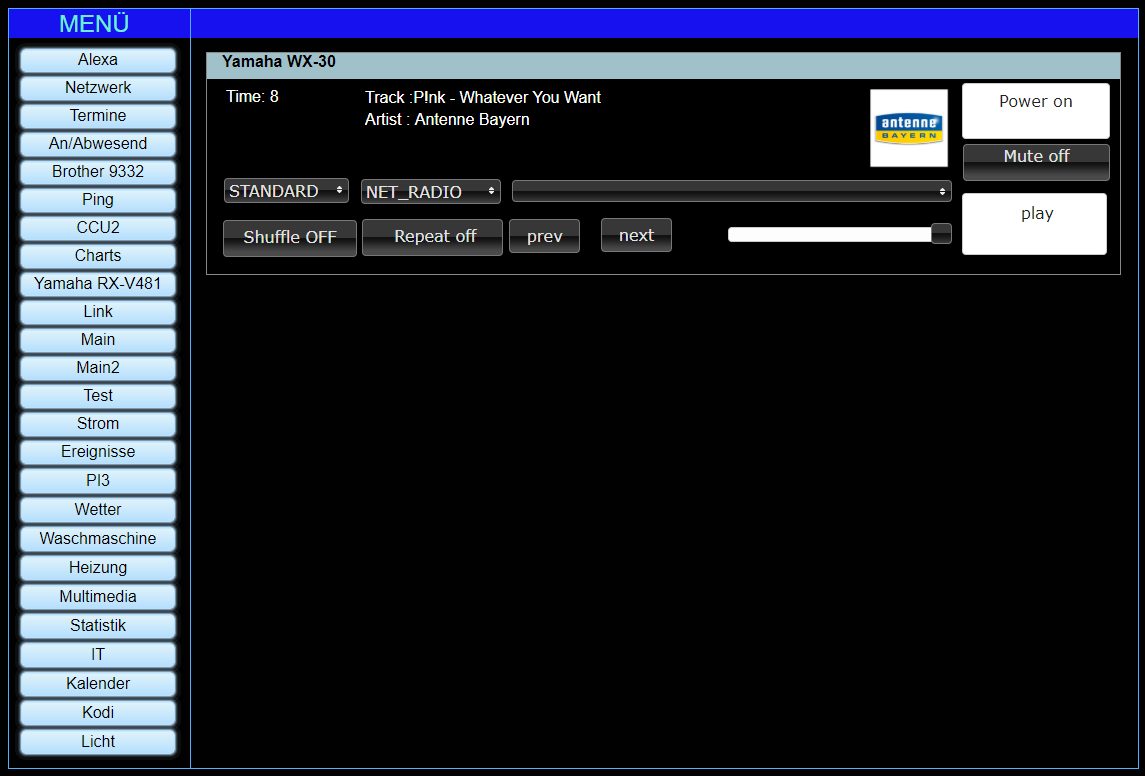Image resolution: width=1145 pixels, height=776 pixels.
Task: Toggle Shuffle OFF
Action: (290, 238)
